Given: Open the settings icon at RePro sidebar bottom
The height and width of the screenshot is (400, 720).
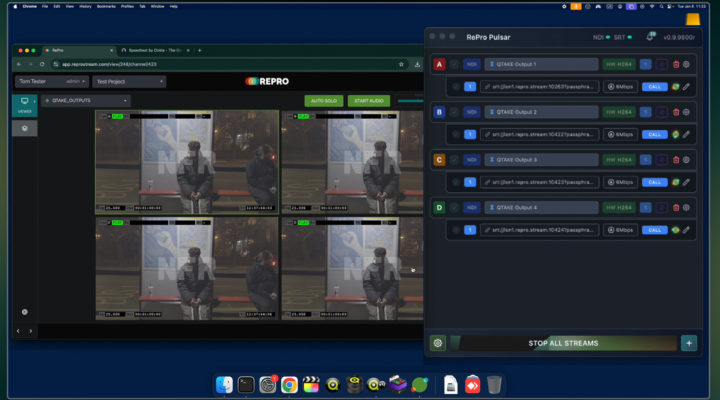Looking at the screenshot, I should 25,312.
